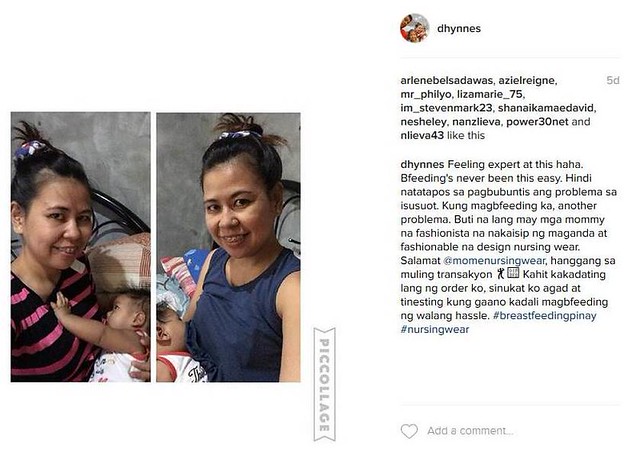Click the PicCollage watermark ribbon
This screenshot has height=452, width=640.
point(324,384)
